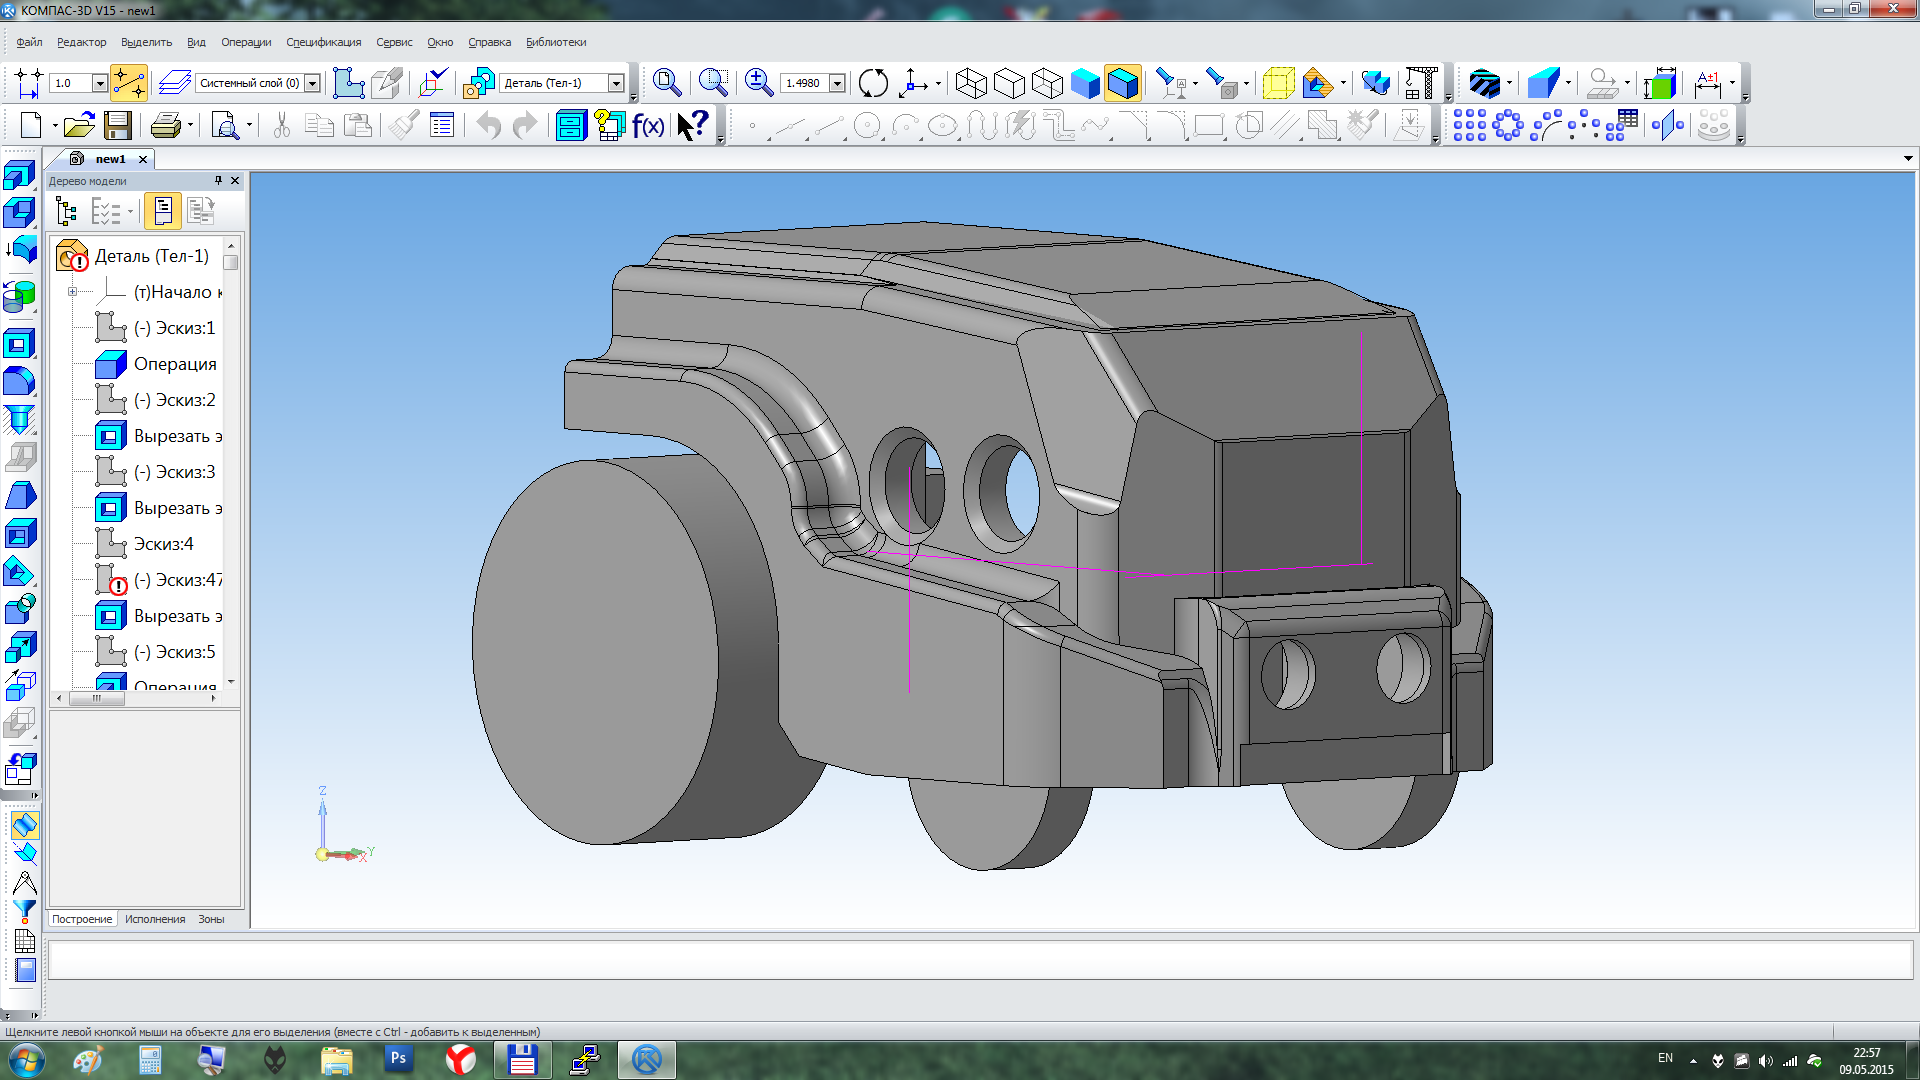Click the Rebuild model icon
Image resolution: width=1920 pixels, height=1080 pixels.
pos(873,83)
